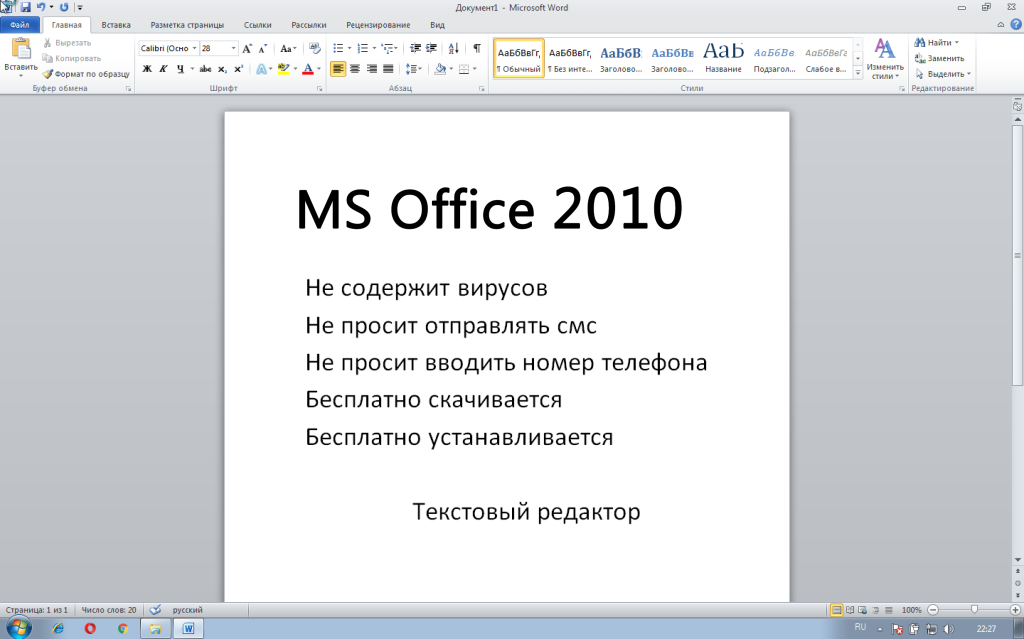
Task: Click the Redo icon in quick access toolbar
Action: pyautogui.click(x=64, y=7)
